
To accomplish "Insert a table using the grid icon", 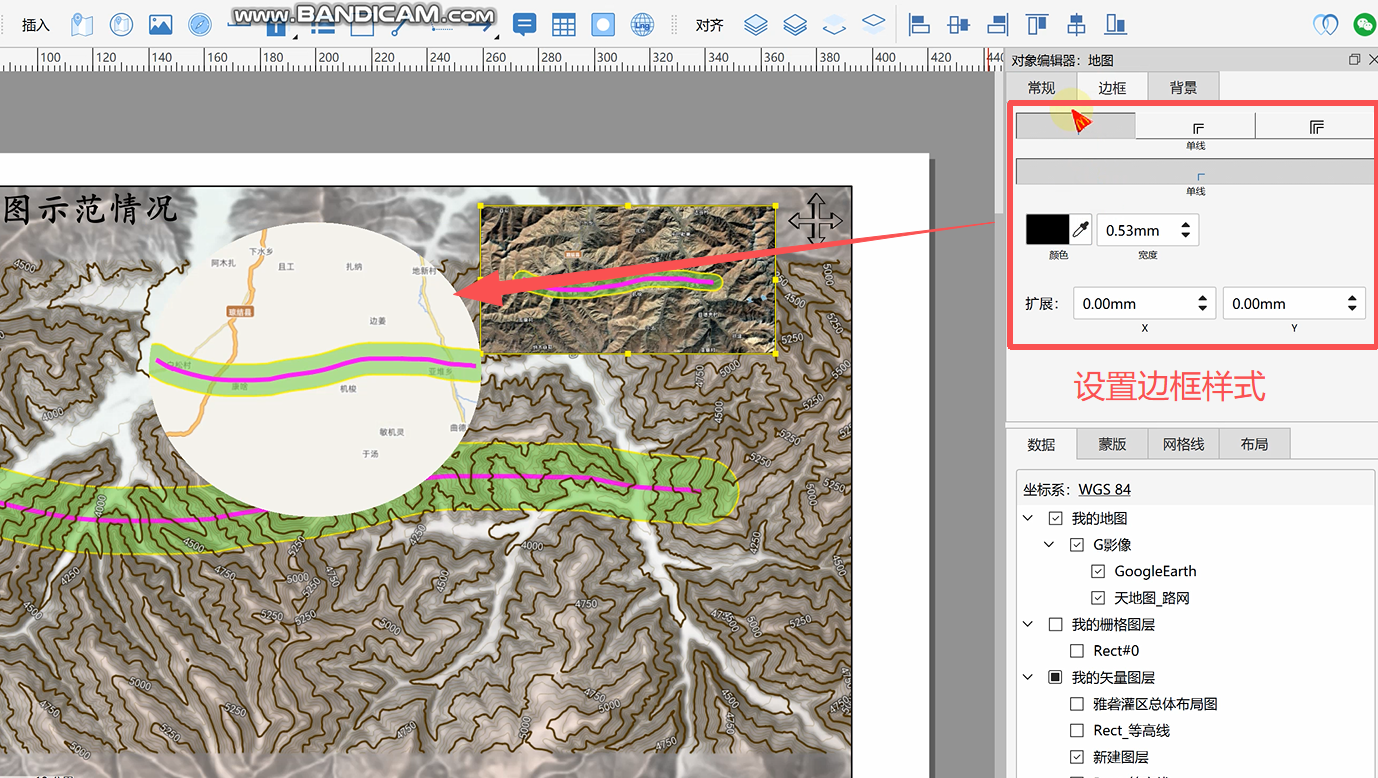I will point(564,25).
